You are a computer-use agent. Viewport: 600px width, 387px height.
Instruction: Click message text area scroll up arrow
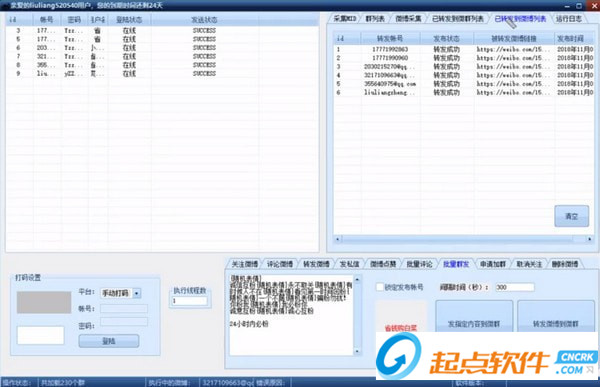click(x=357, y=279)
